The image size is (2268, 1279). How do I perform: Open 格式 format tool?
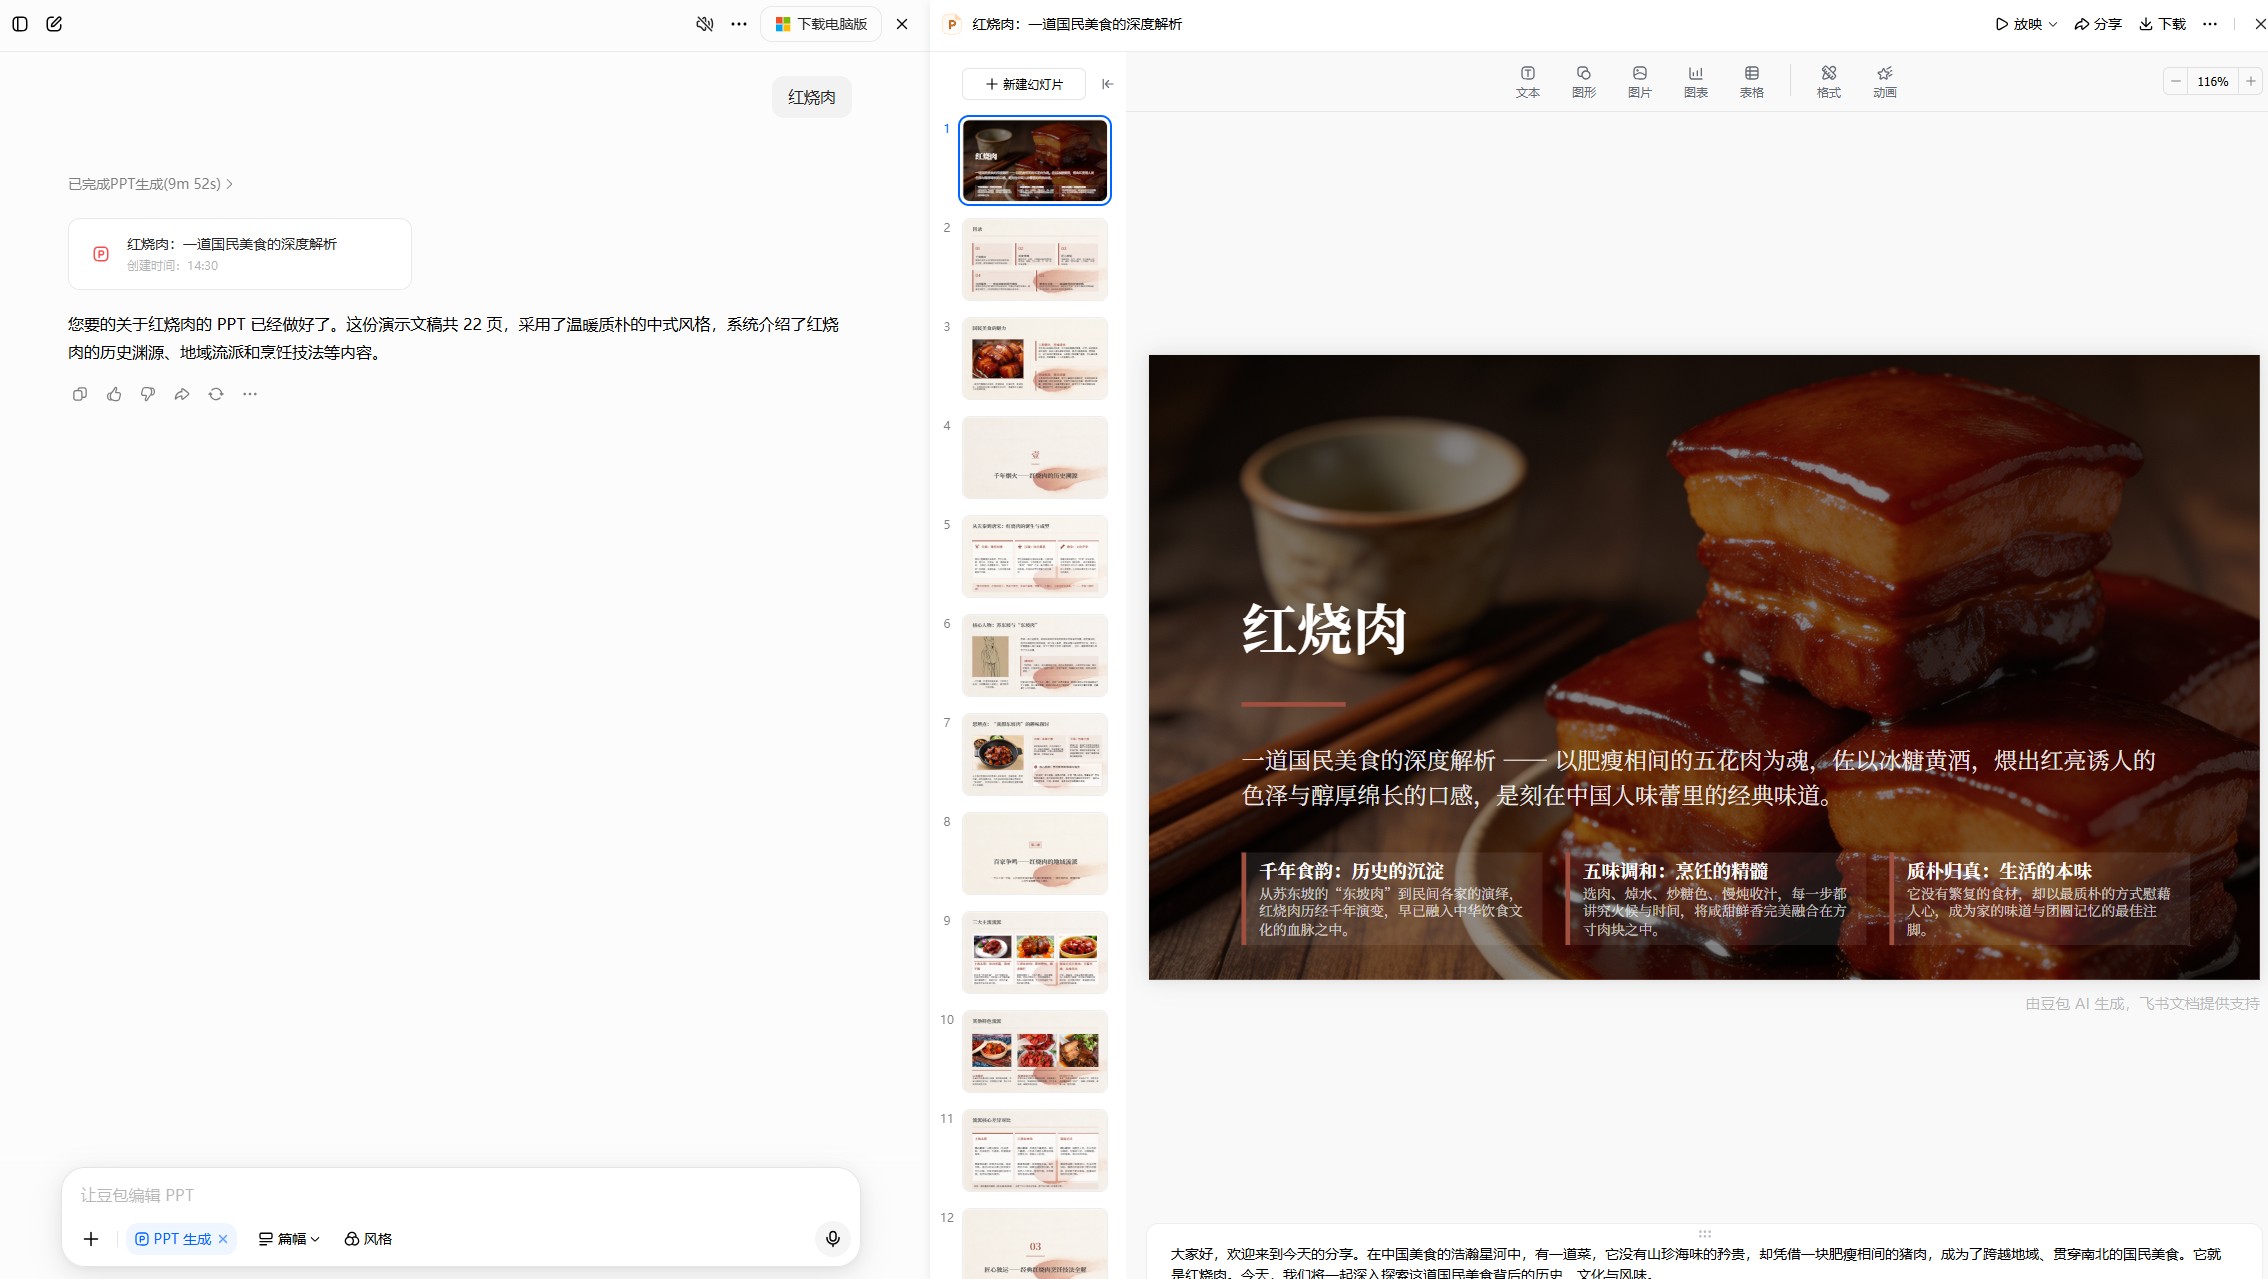point(1829,82)
